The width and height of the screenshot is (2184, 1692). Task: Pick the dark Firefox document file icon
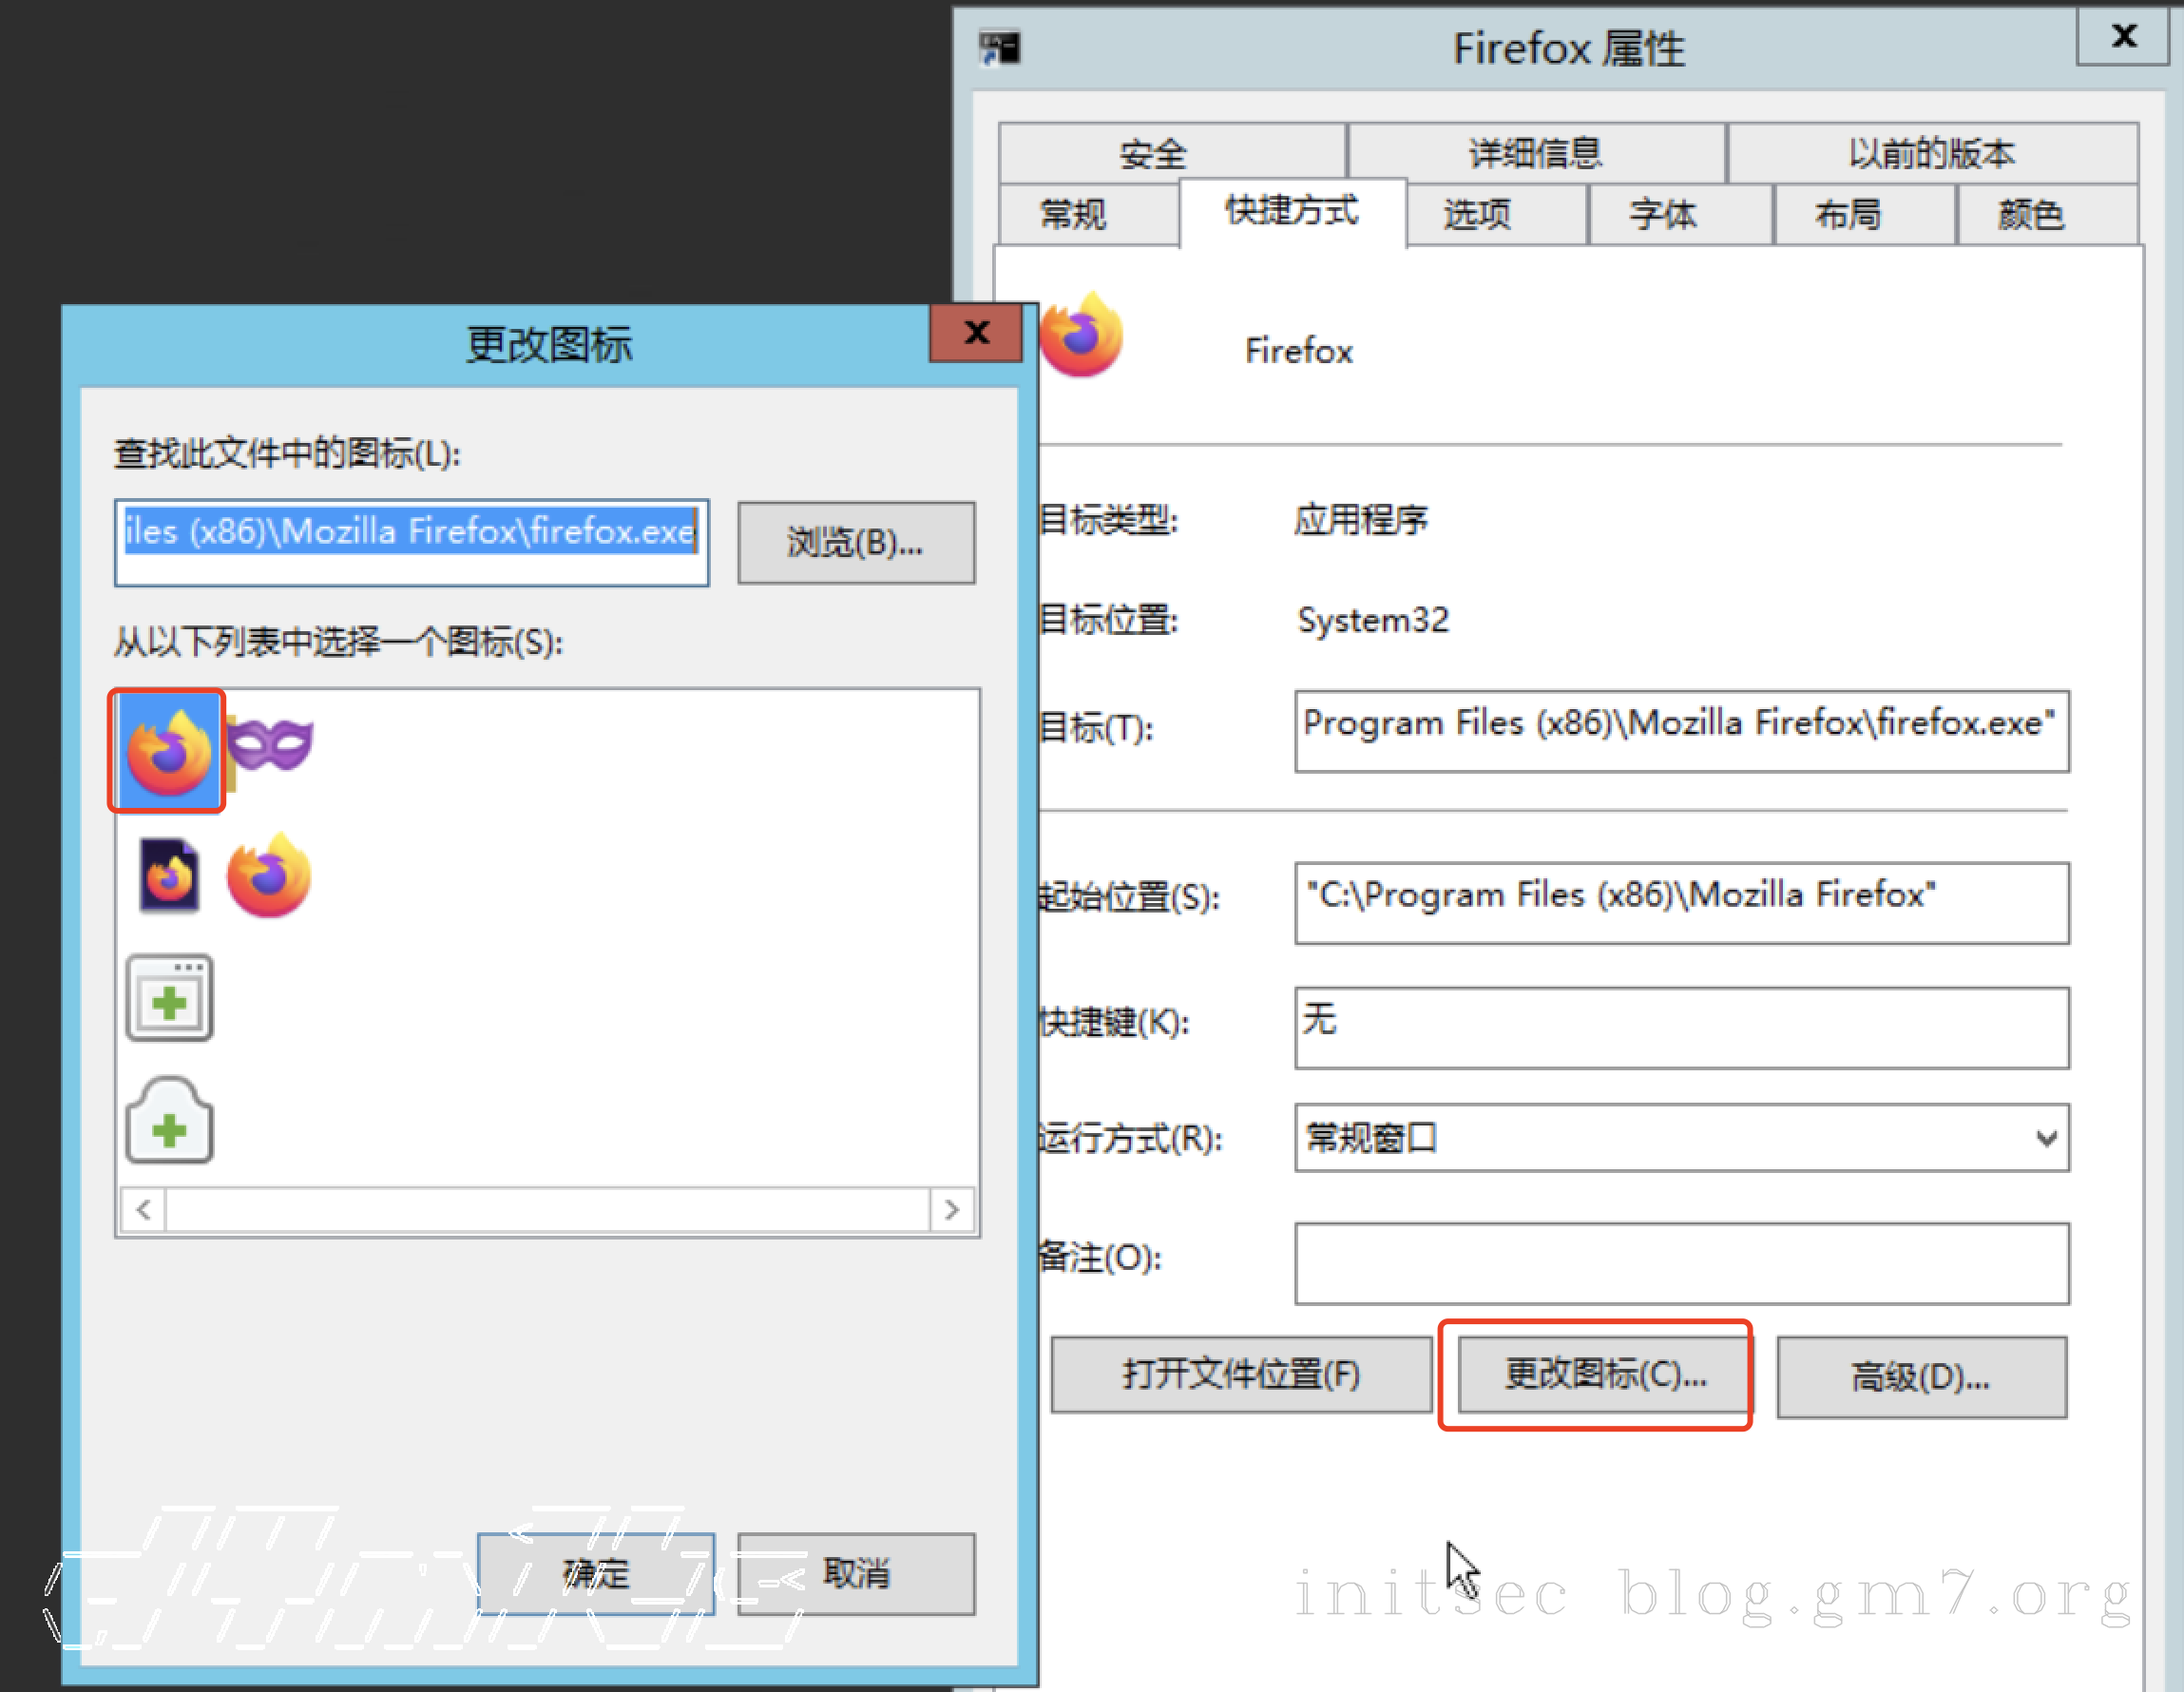pyautogui.click(x=169, y=876)
